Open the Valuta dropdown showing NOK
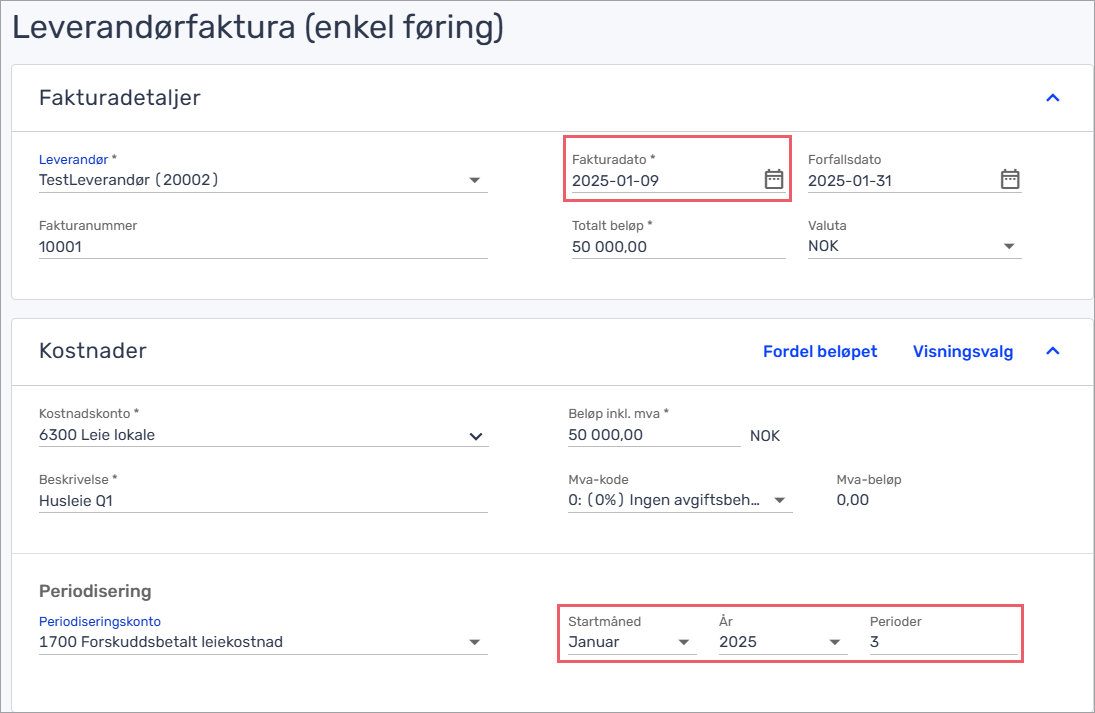The height and width of the screenshot is (713, 1095). coord(1008,246)
